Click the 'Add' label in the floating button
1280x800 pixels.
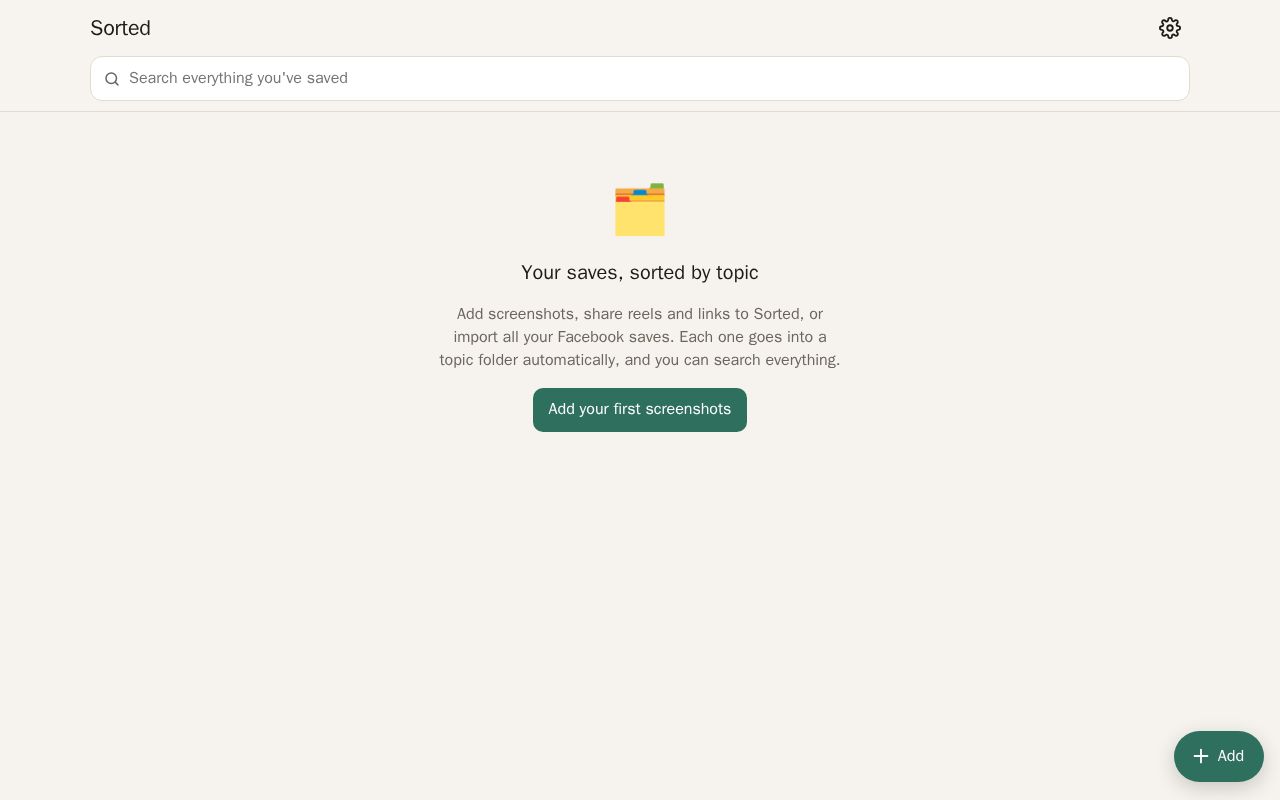pos(1231,756)
